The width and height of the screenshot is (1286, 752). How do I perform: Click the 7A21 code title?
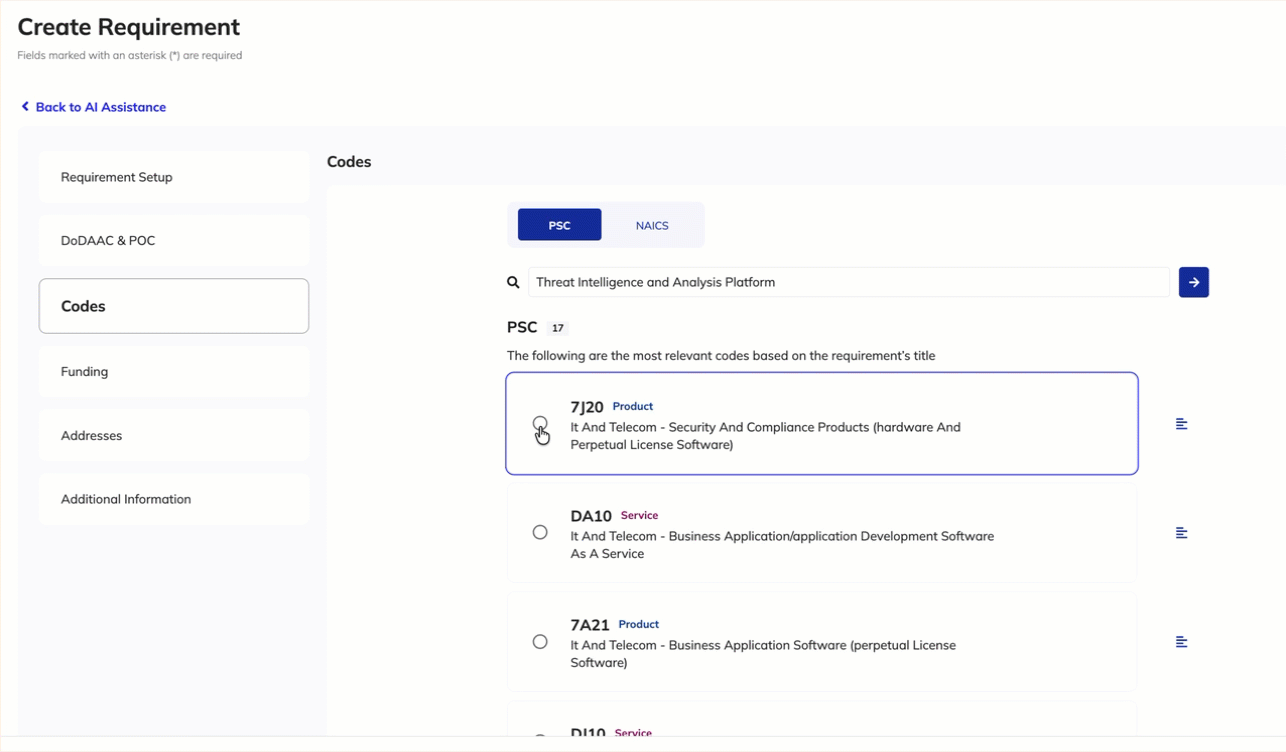[x=590, y=625]
